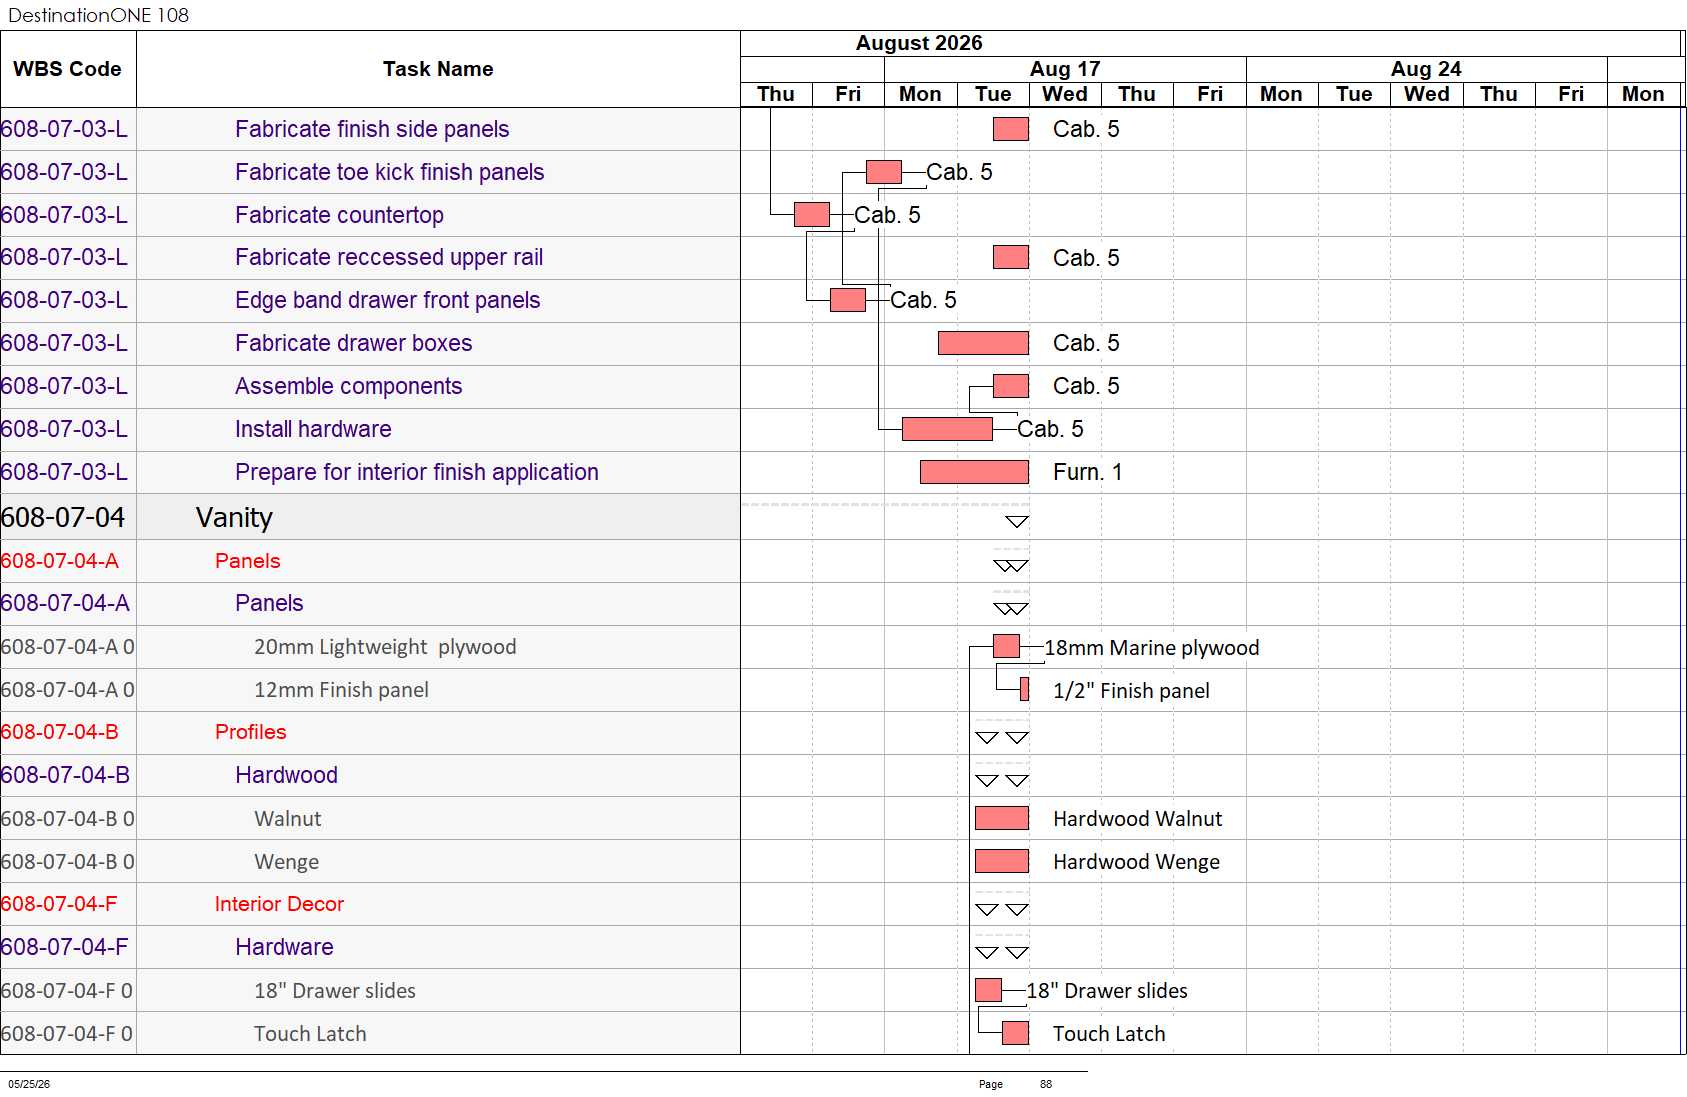
Task: Click the bar labeled Furn. 1
Action: [x=974, y=472]
